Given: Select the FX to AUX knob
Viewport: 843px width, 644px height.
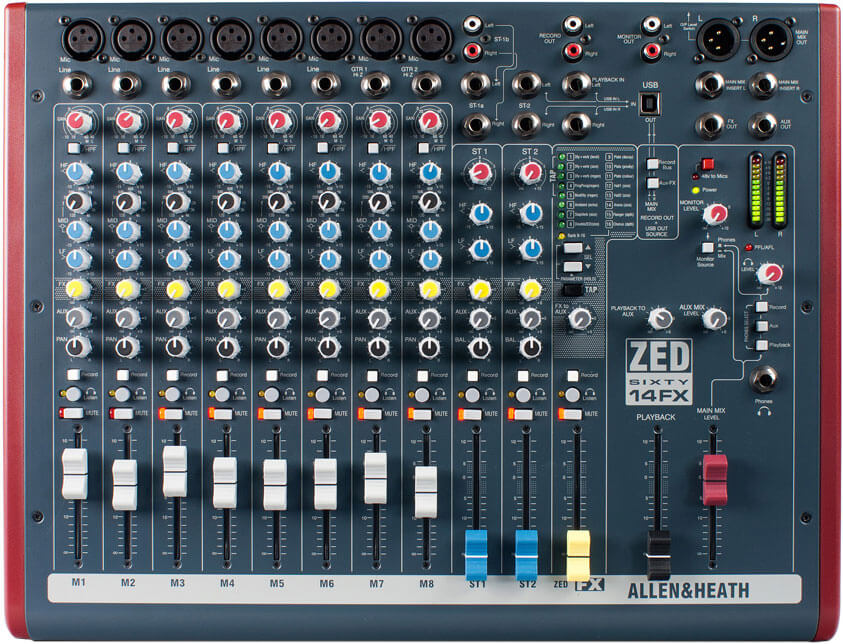Looking at the screenshot, I should 578,320.
